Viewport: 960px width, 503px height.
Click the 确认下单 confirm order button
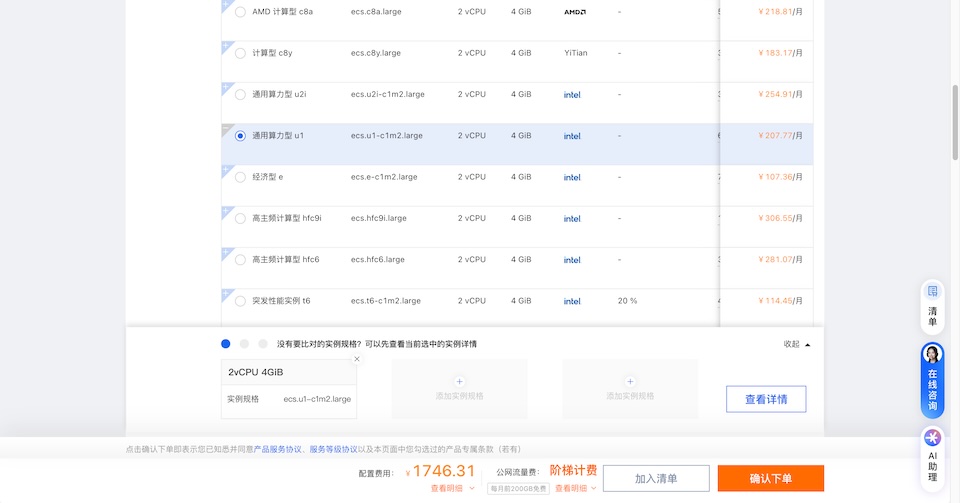770,478
